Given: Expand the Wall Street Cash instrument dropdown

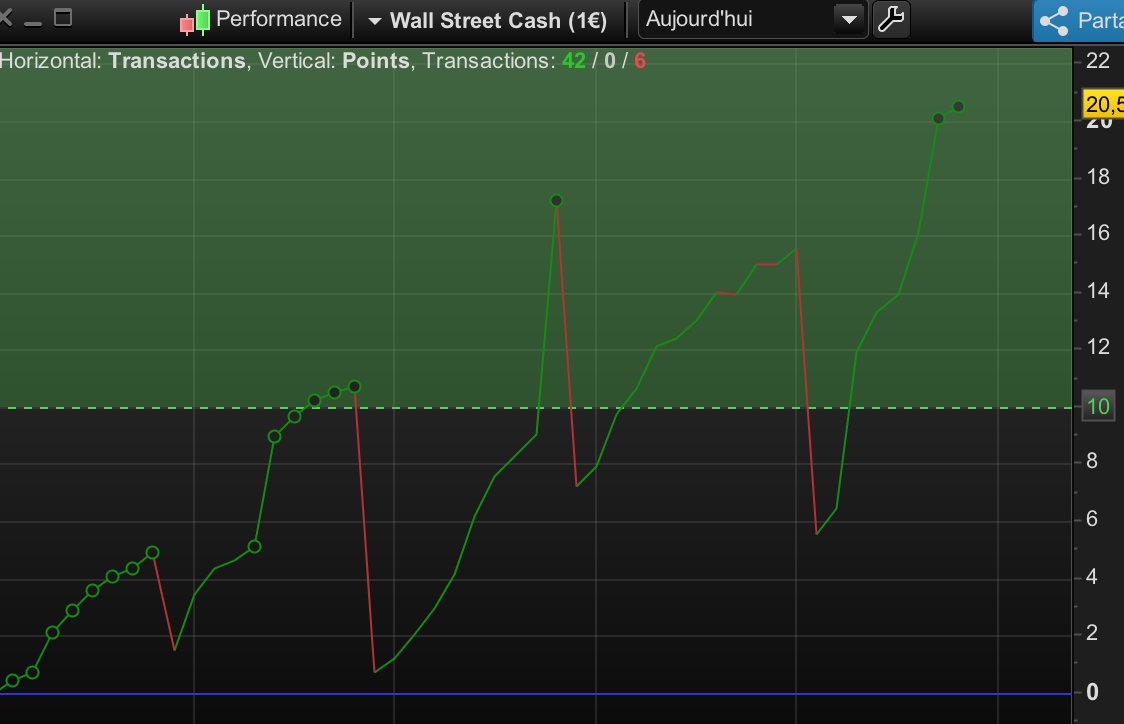Looking at the screenshot, I should click(x=374, y=22).
